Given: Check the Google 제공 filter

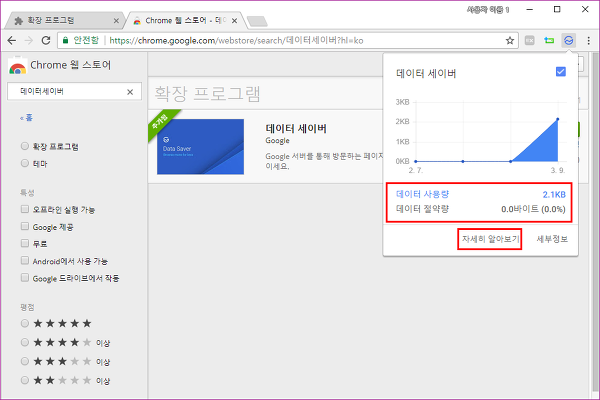Looking at the screenshot, I should coord(25,226).
